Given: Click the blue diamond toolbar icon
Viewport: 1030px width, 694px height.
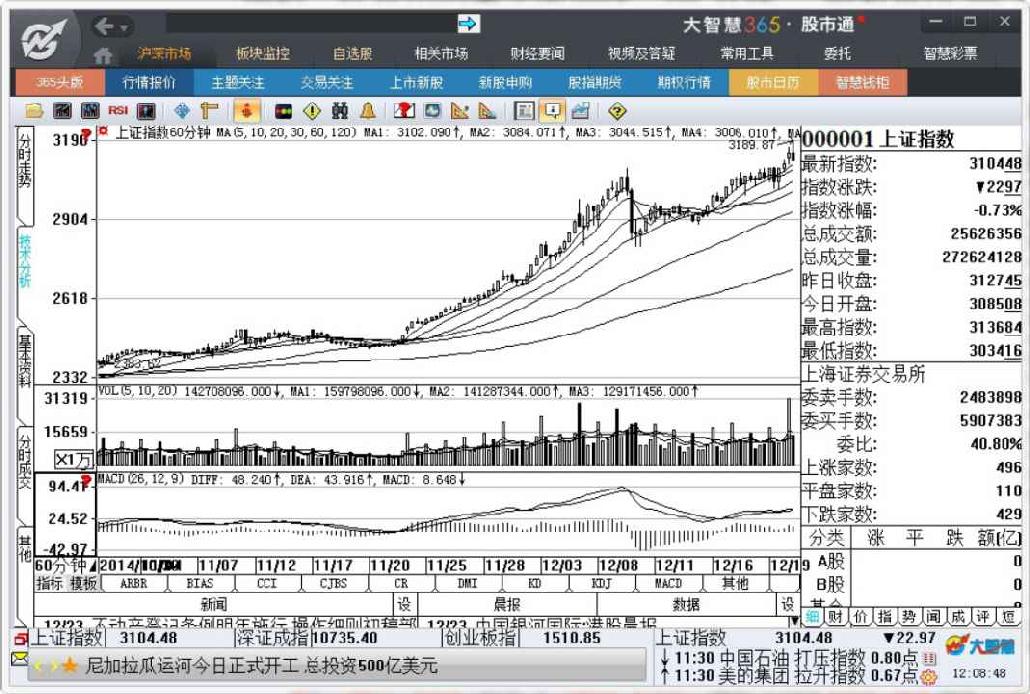Looking at the screenshot, I should [x=182, y=111].
